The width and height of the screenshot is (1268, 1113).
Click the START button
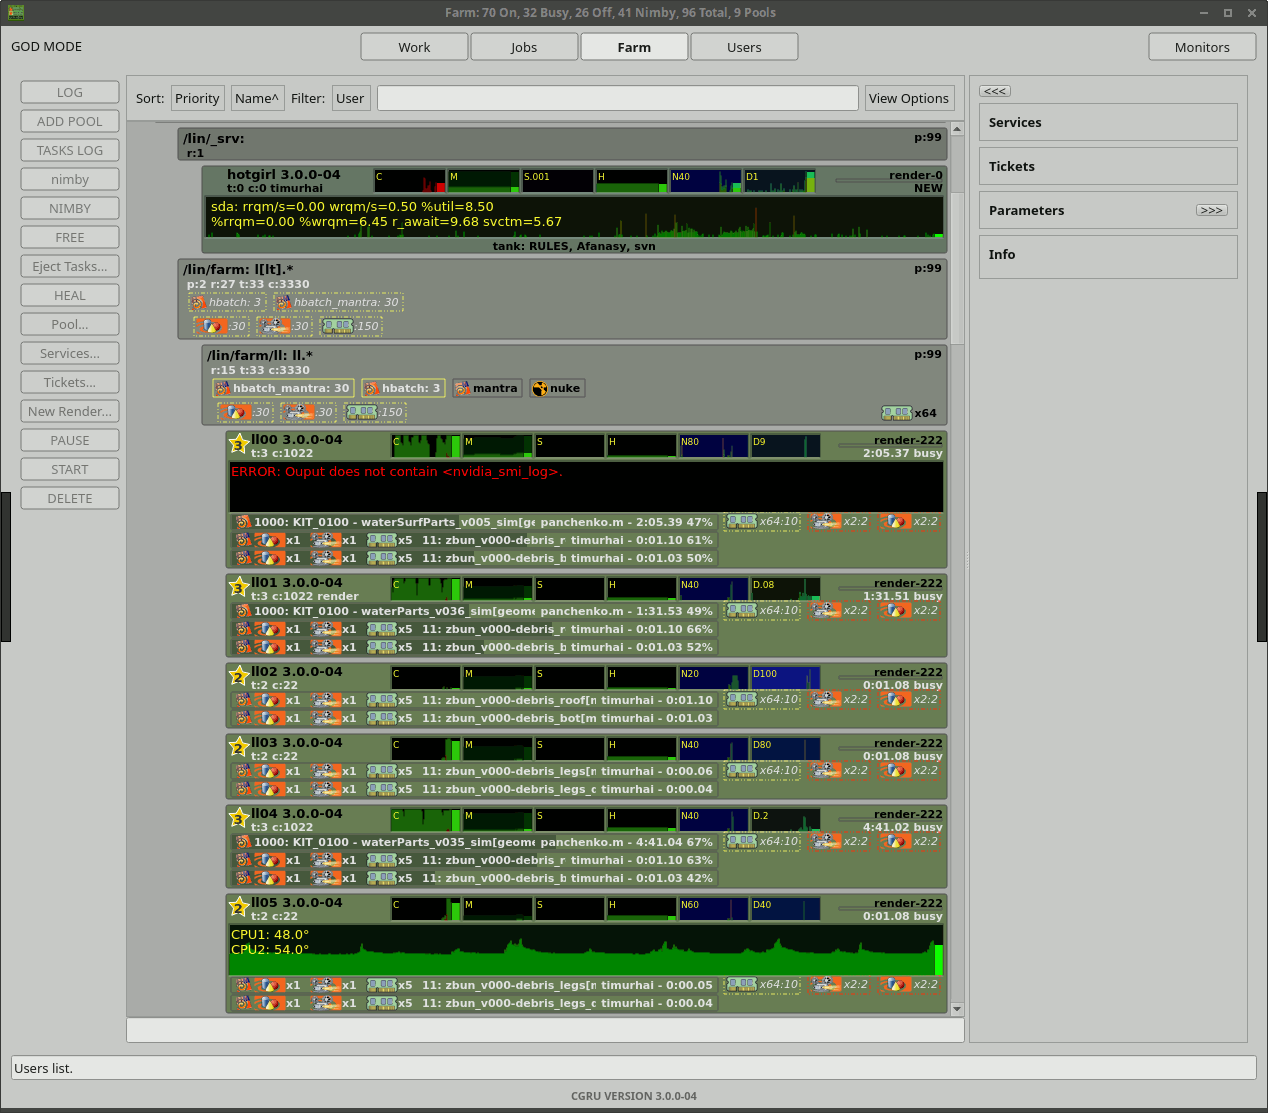point(70,469)
